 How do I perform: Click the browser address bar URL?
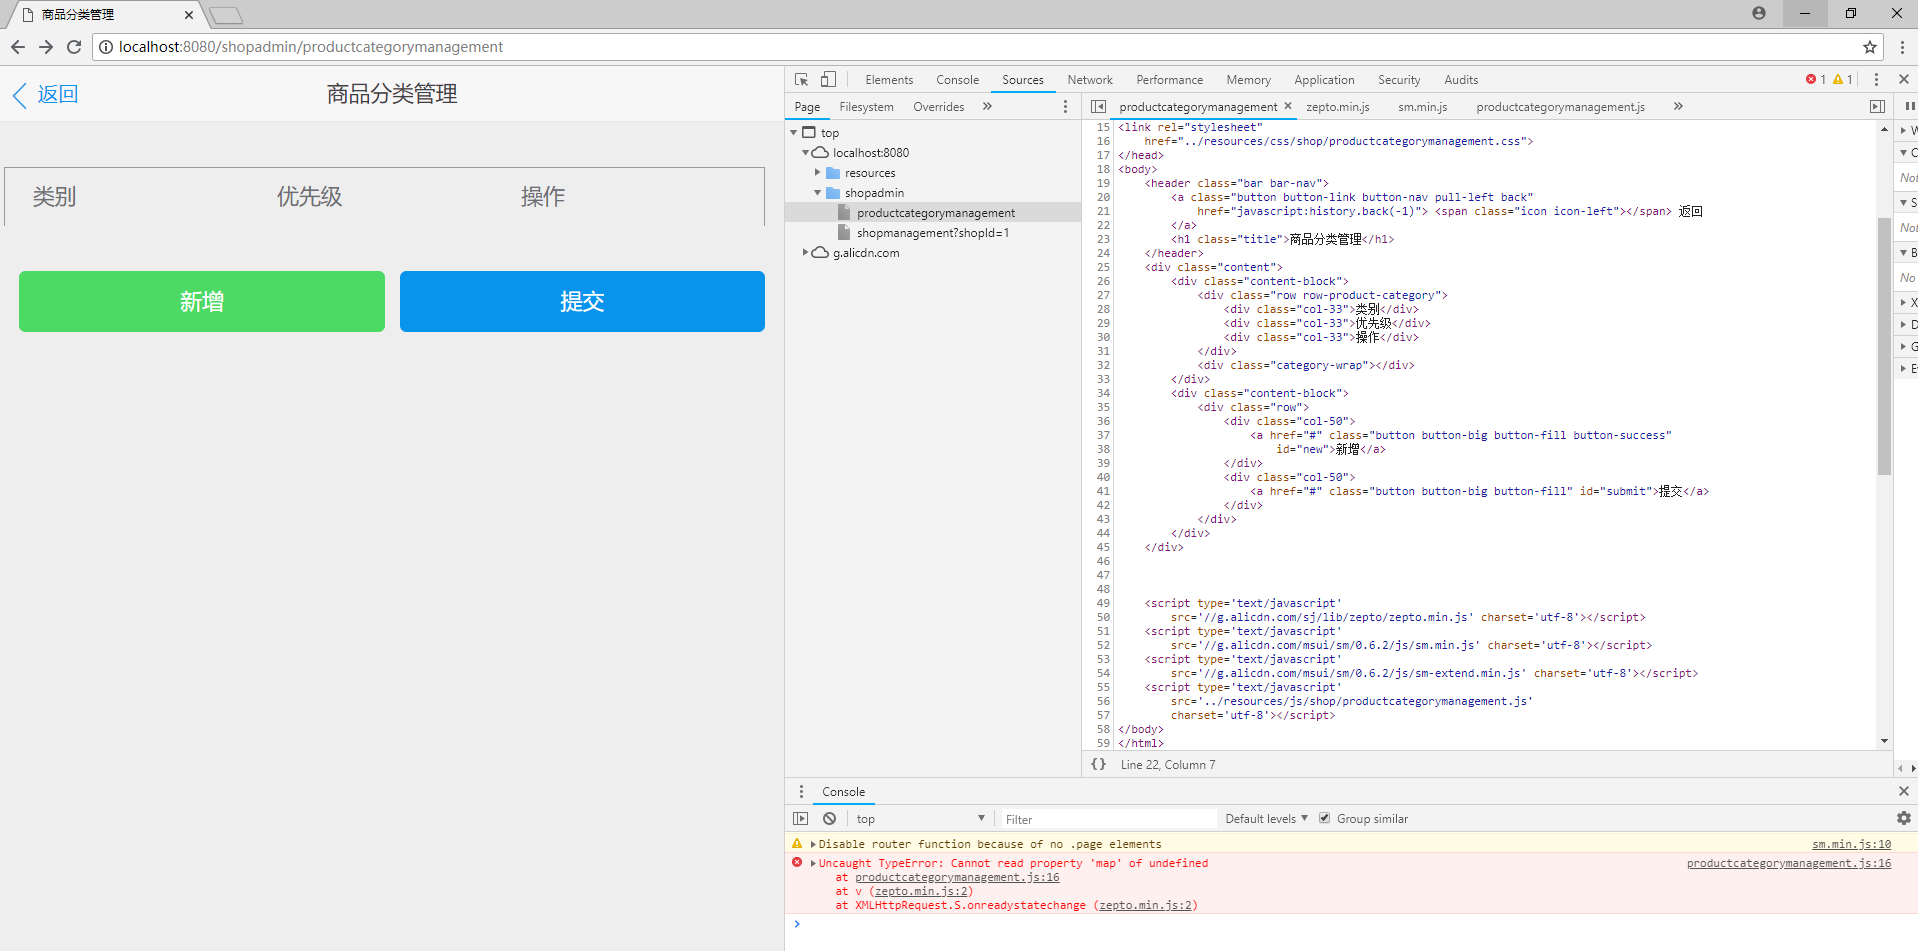click(311, 47)
